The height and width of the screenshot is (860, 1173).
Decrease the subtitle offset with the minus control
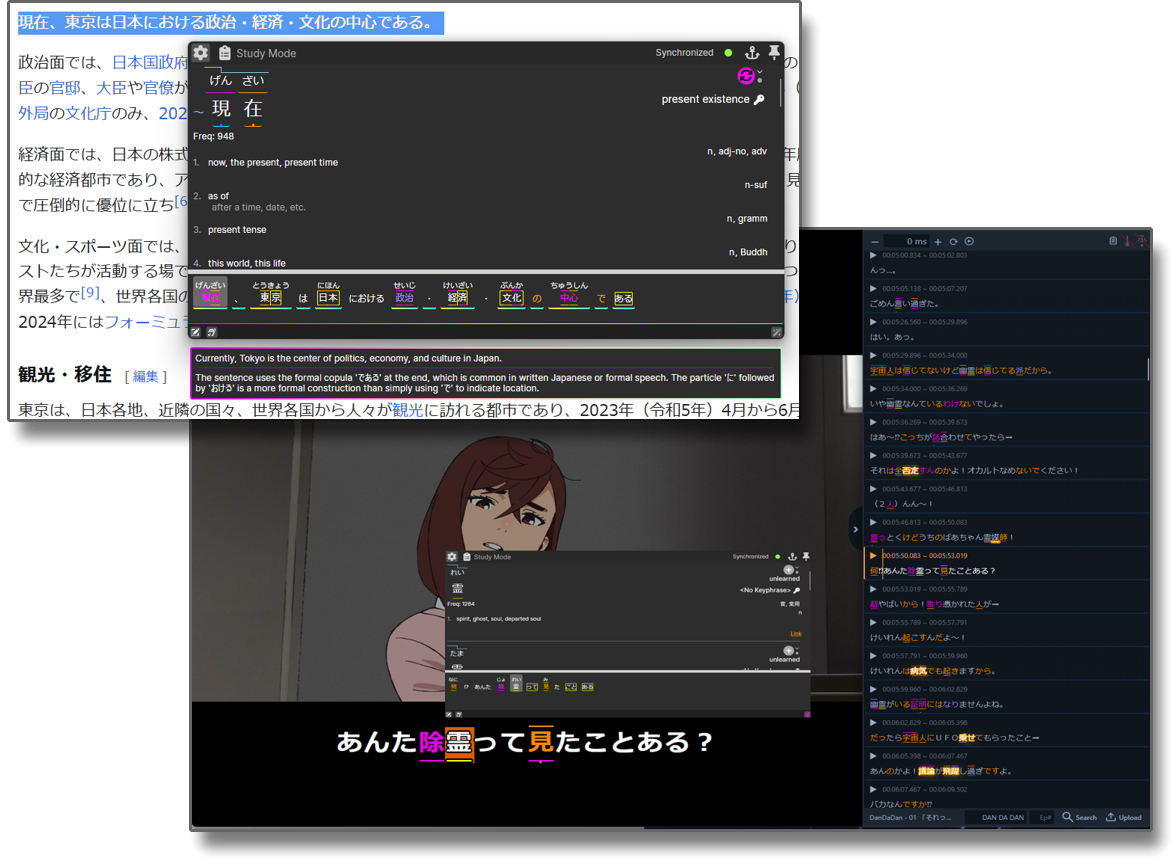[x=875, y=241]
